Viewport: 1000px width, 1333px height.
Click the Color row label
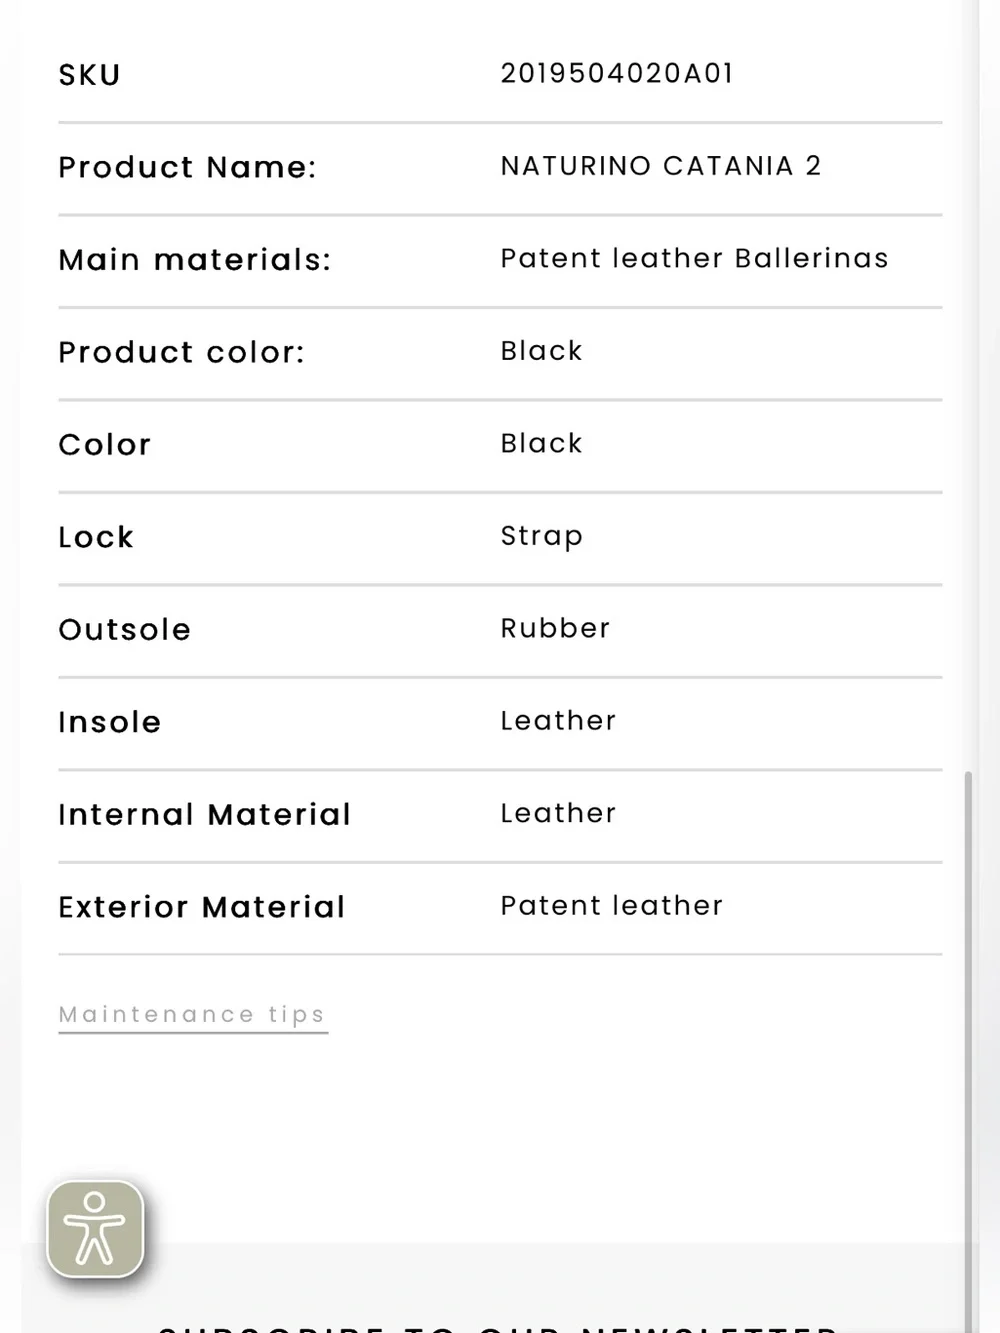(x=105, y=445)
